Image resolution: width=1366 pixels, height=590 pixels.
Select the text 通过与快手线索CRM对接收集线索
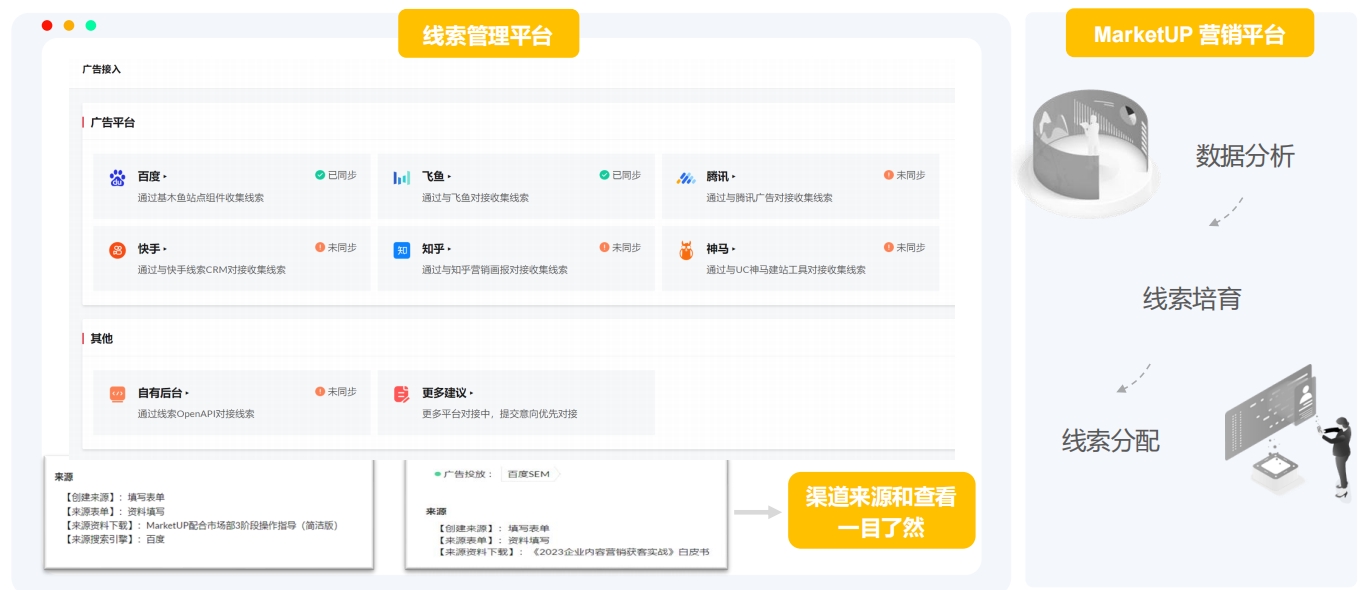[x=212, y=270]
